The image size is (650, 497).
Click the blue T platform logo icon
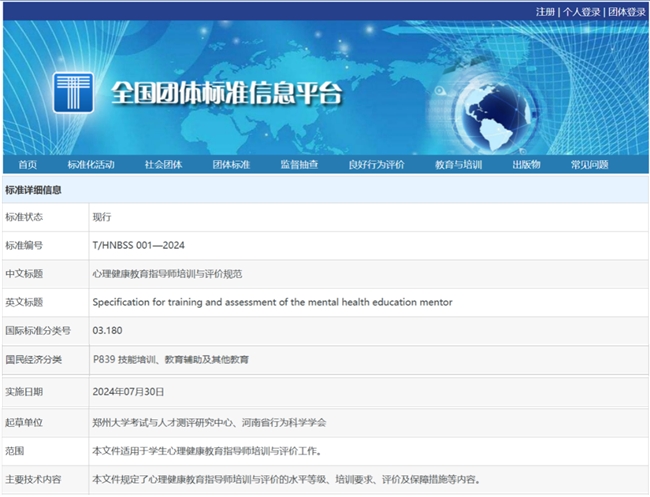click(x=73, y=92)
